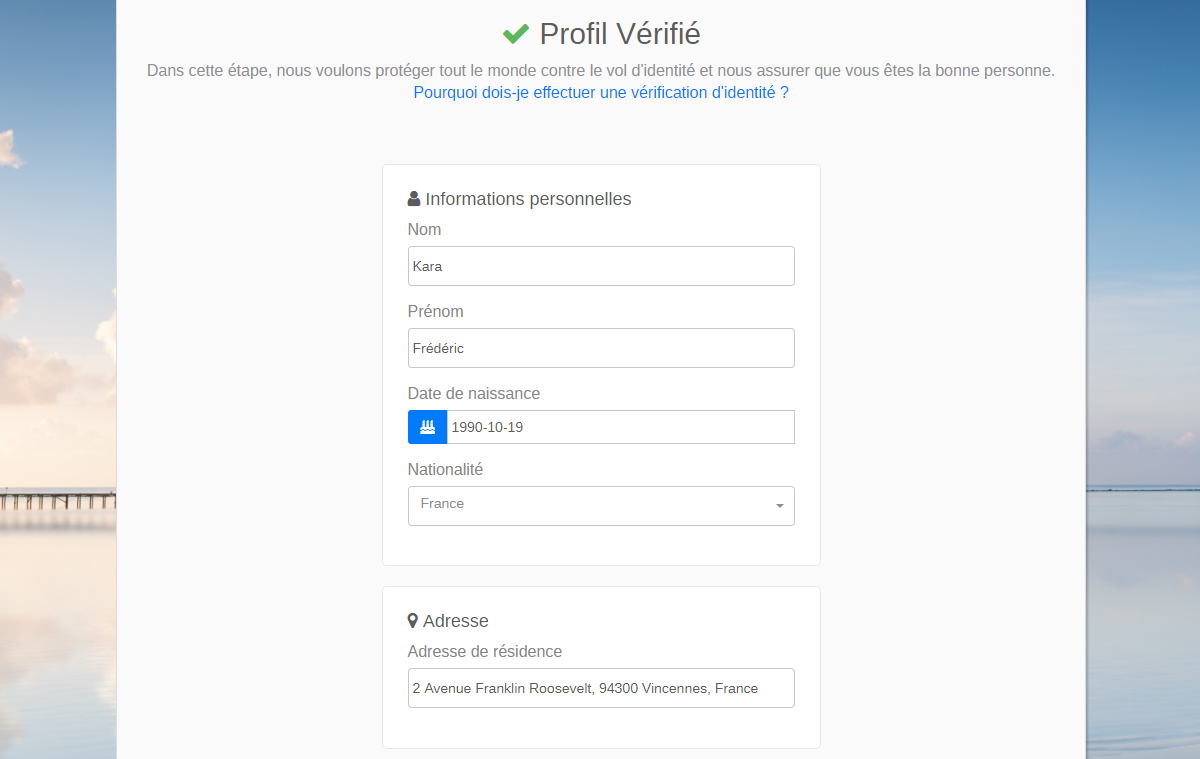Click the Adresse section heading

[455, 621]
